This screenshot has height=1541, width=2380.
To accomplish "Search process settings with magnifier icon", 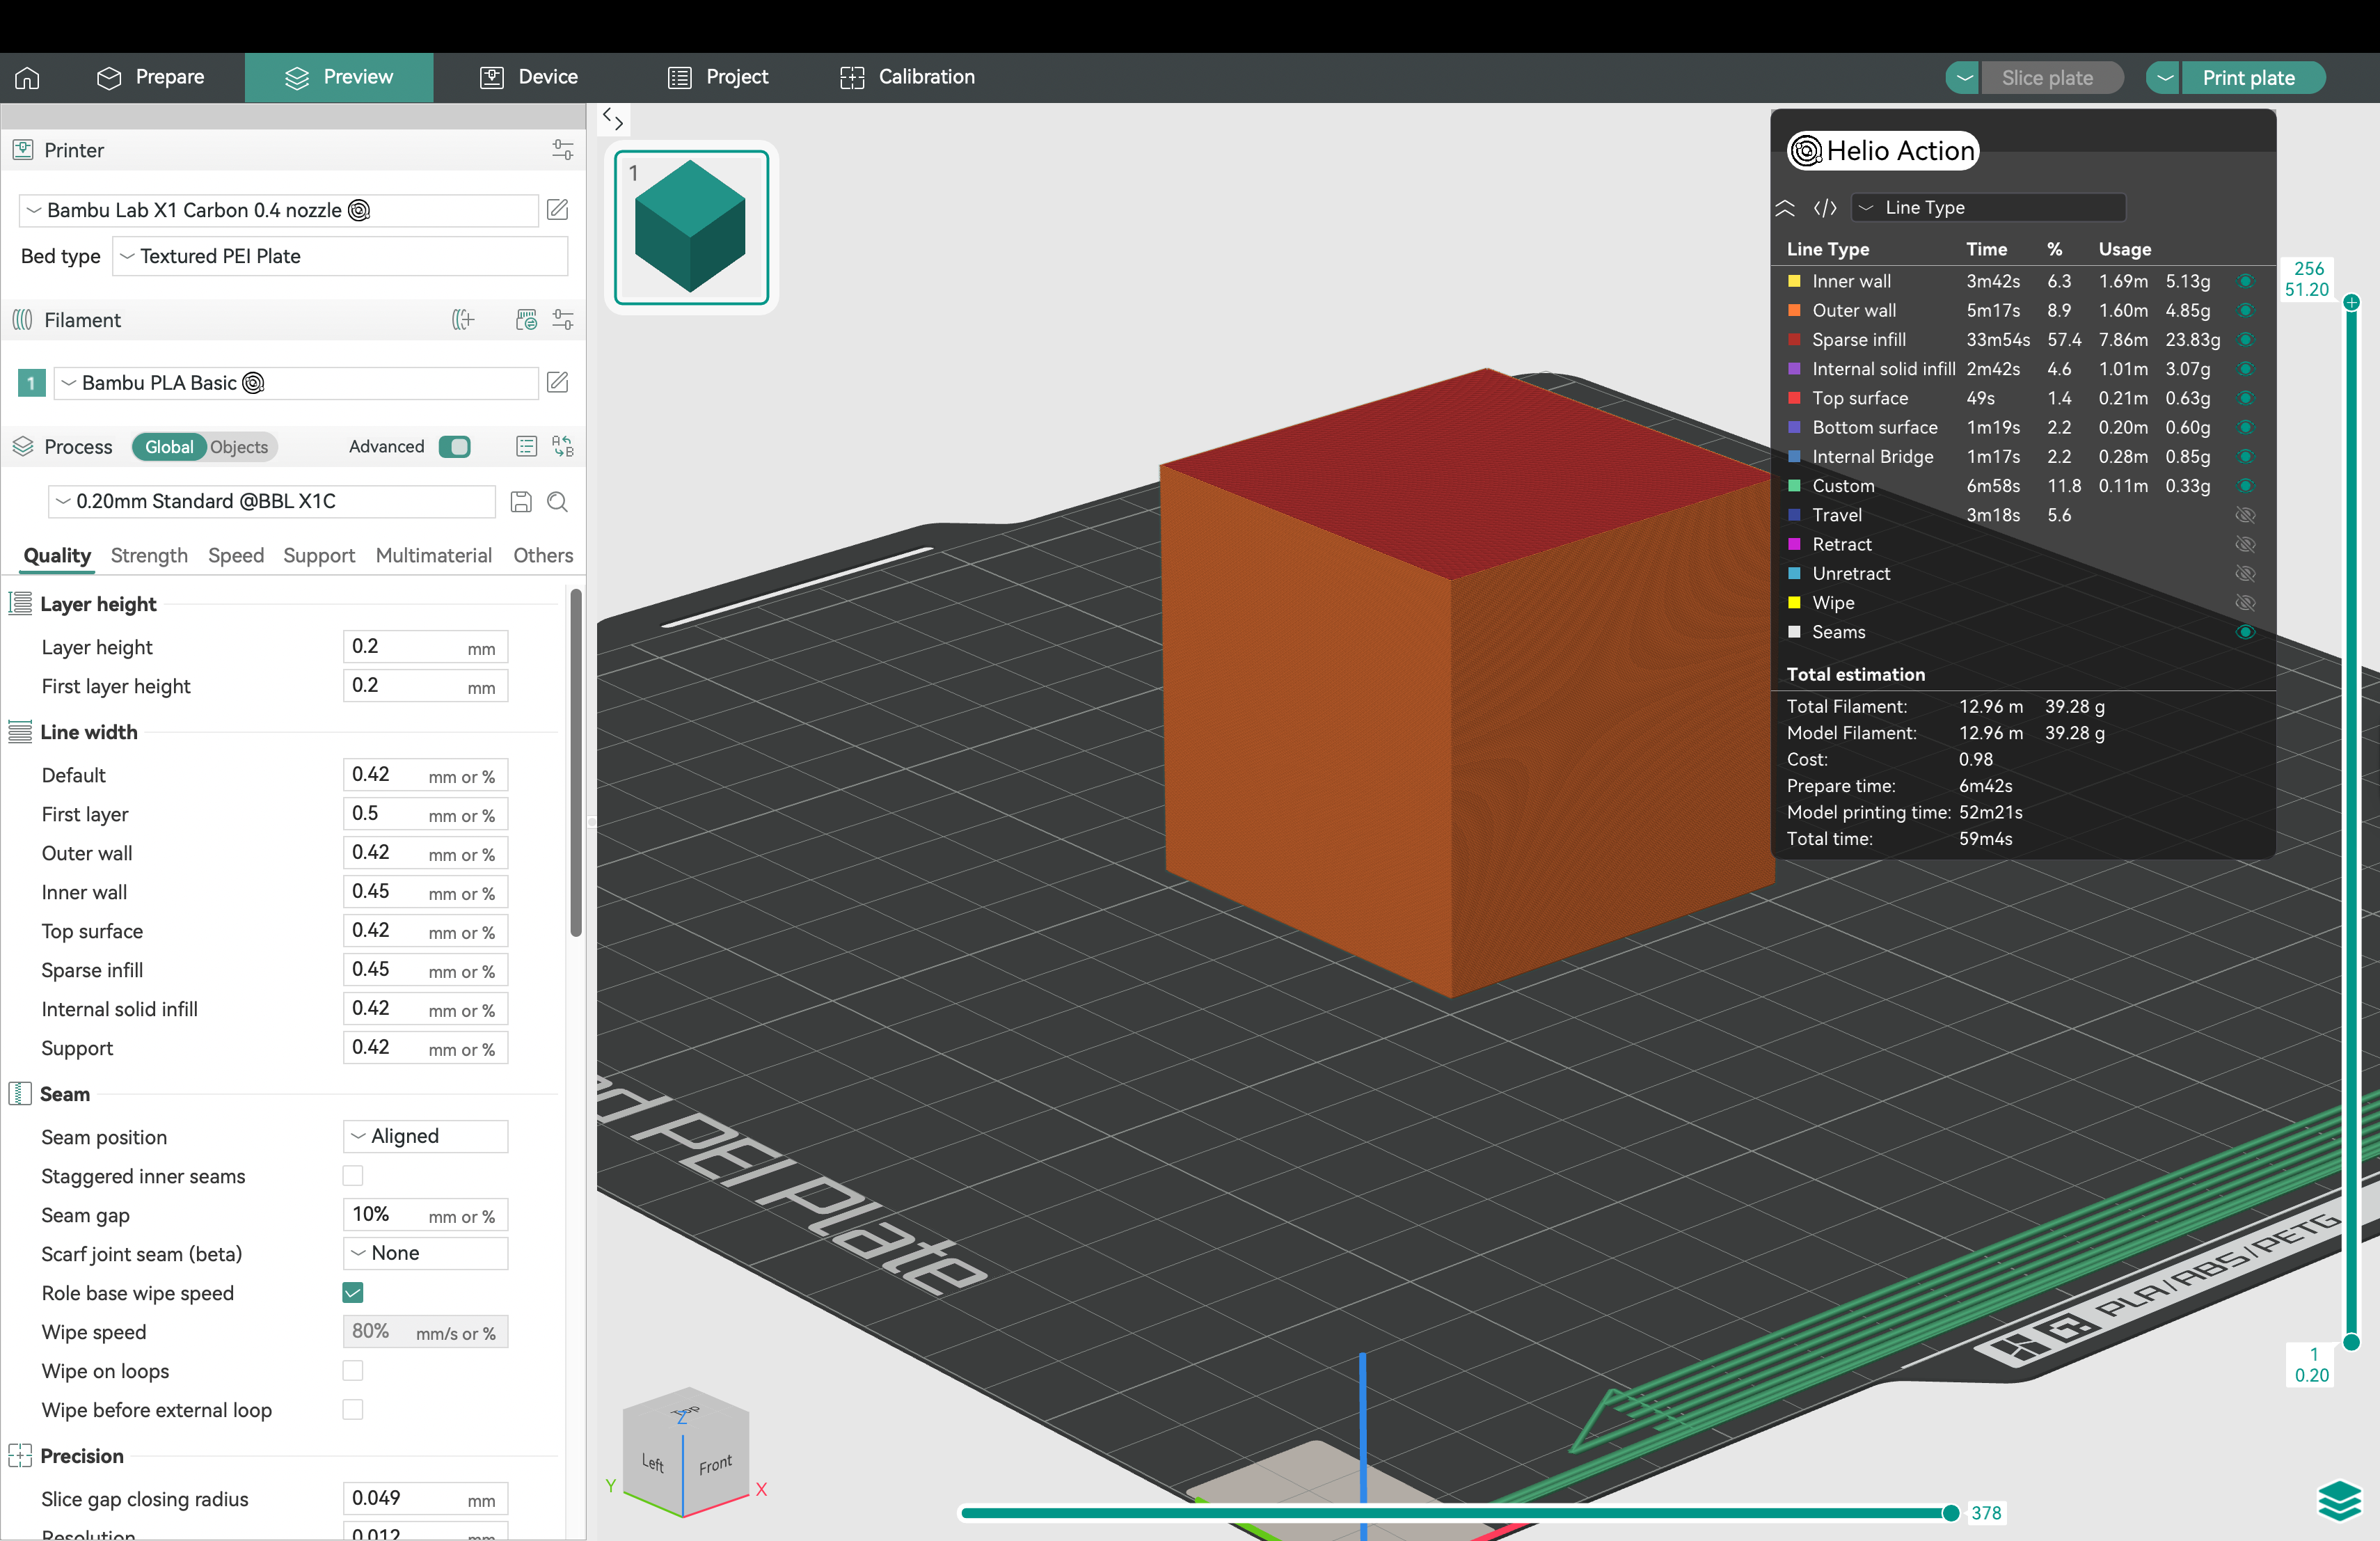I will click(558, 501).
